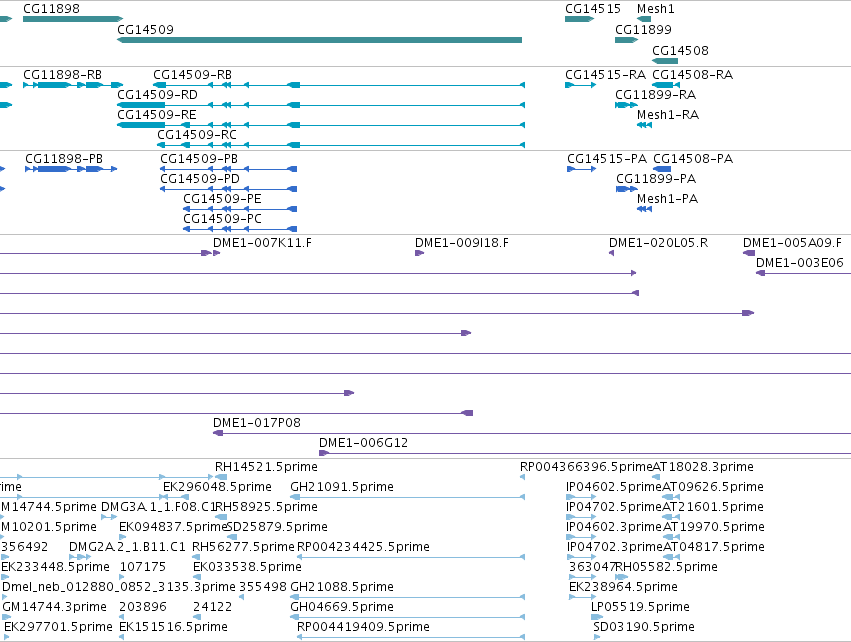851x642 pixels.
Task: Click the Mesh1 gene label
Action: (656, 9)
